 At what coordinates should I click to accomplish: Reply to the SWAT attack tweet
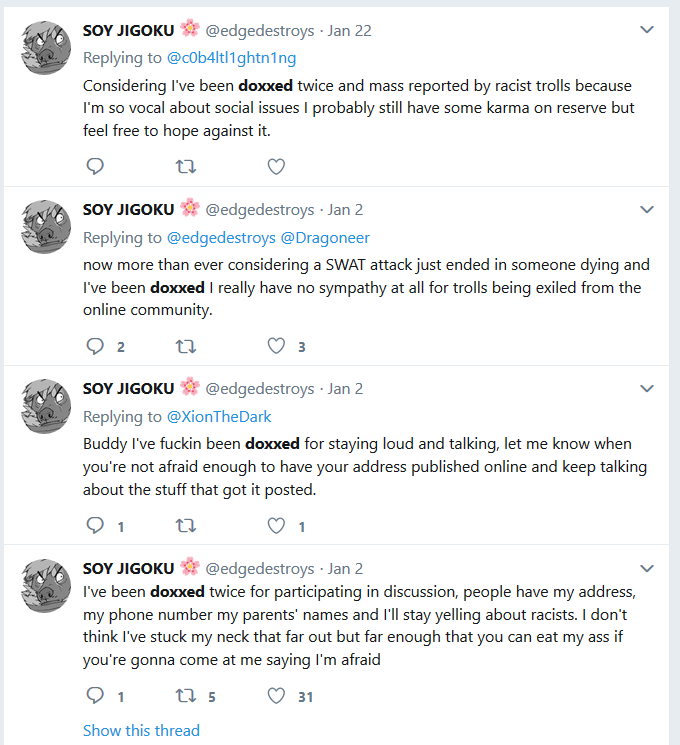pyautogui.click(x=95, y=346)
